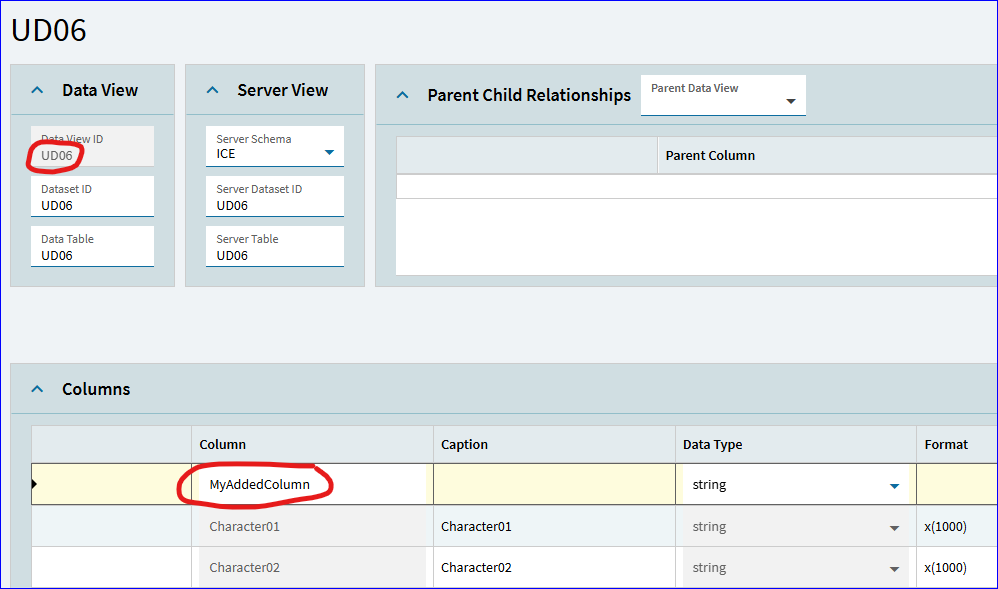Click the Dataset ID field
The height and width of the screenshot is (589, 998).
(x=92, y=197)
